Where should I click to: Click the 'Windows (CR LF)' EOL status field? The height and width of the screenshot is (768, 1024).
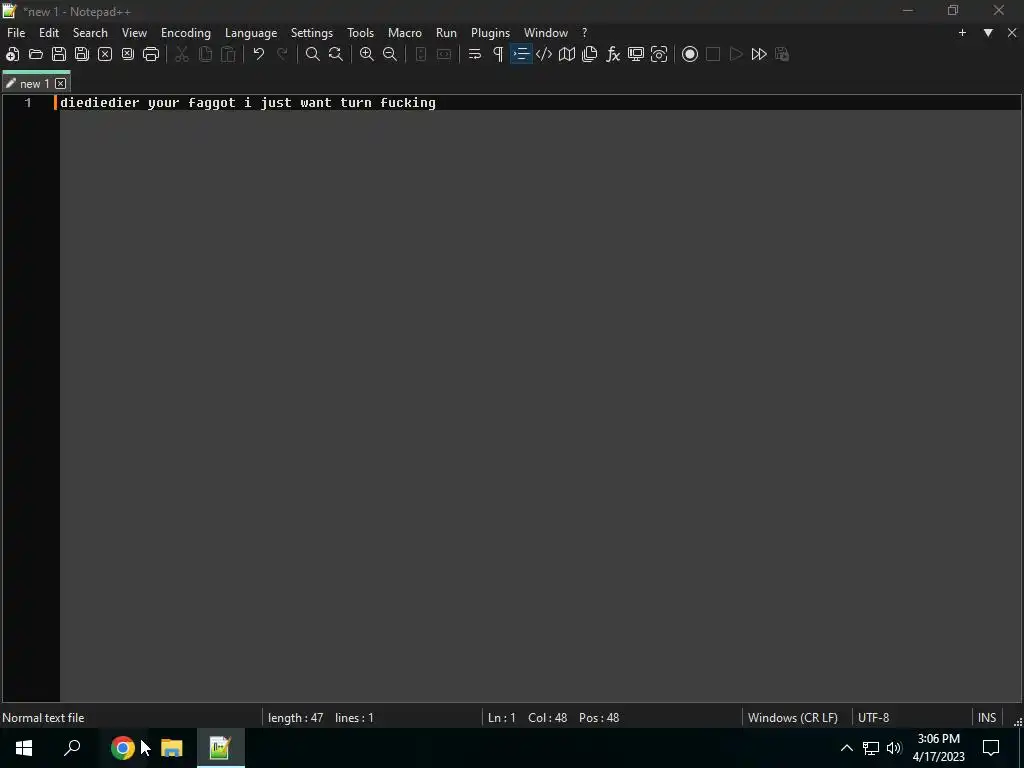pyautogui.click(x=793, y=718)
